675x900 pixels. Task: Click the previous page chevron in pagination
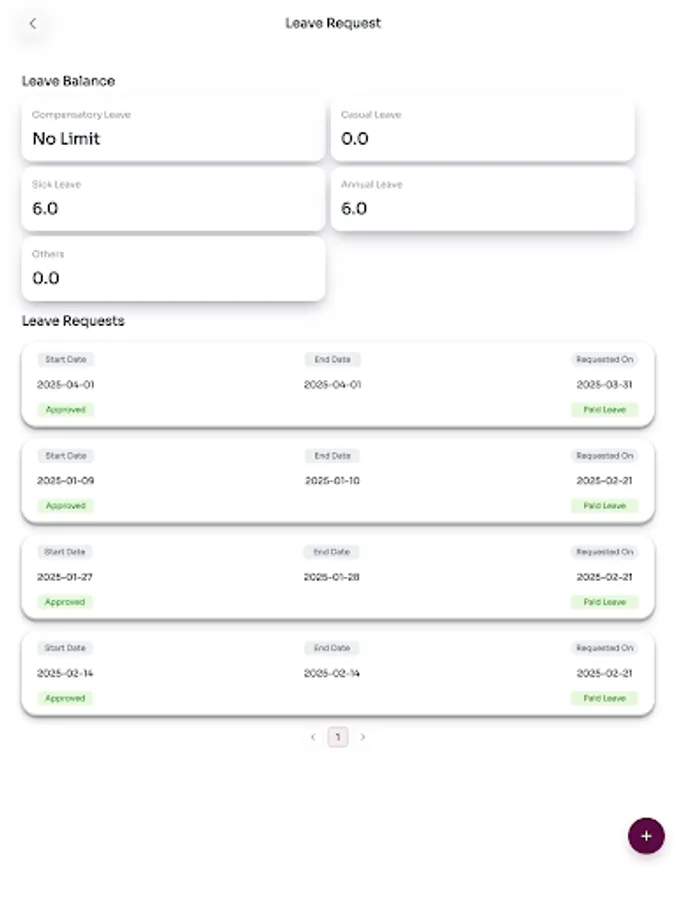click(313, 736)
